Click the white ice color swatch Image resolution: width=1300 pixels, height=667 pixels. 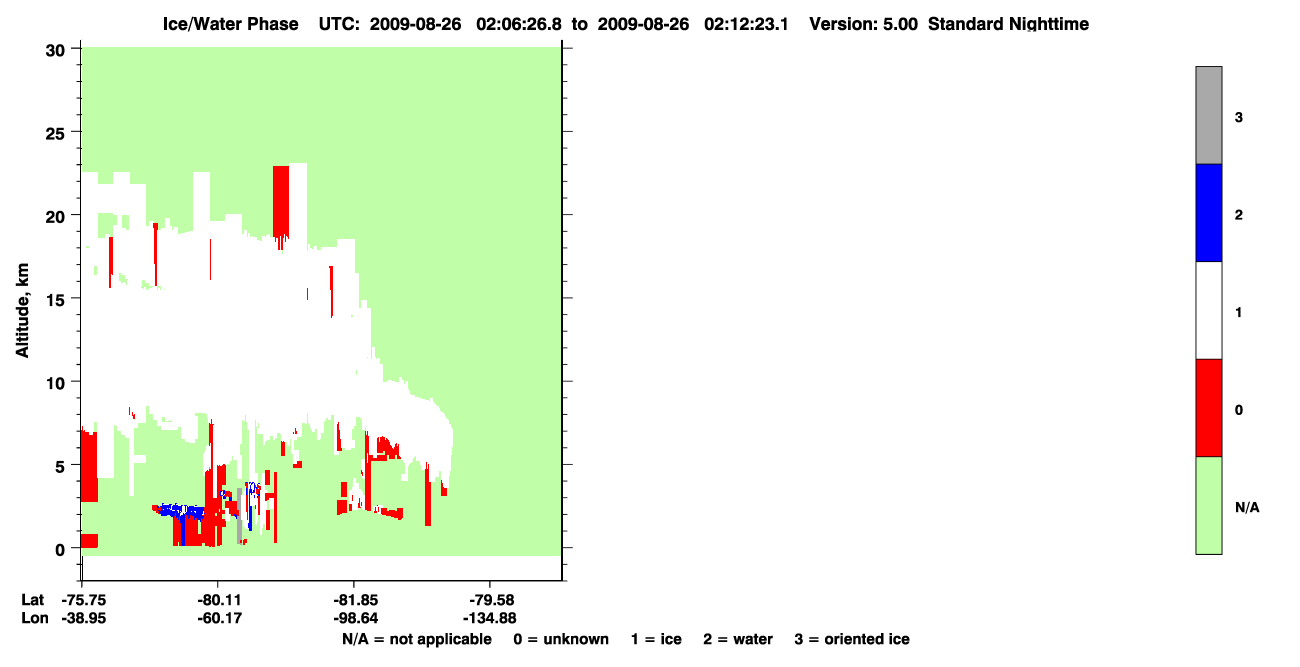click(x=1208, y=310)
